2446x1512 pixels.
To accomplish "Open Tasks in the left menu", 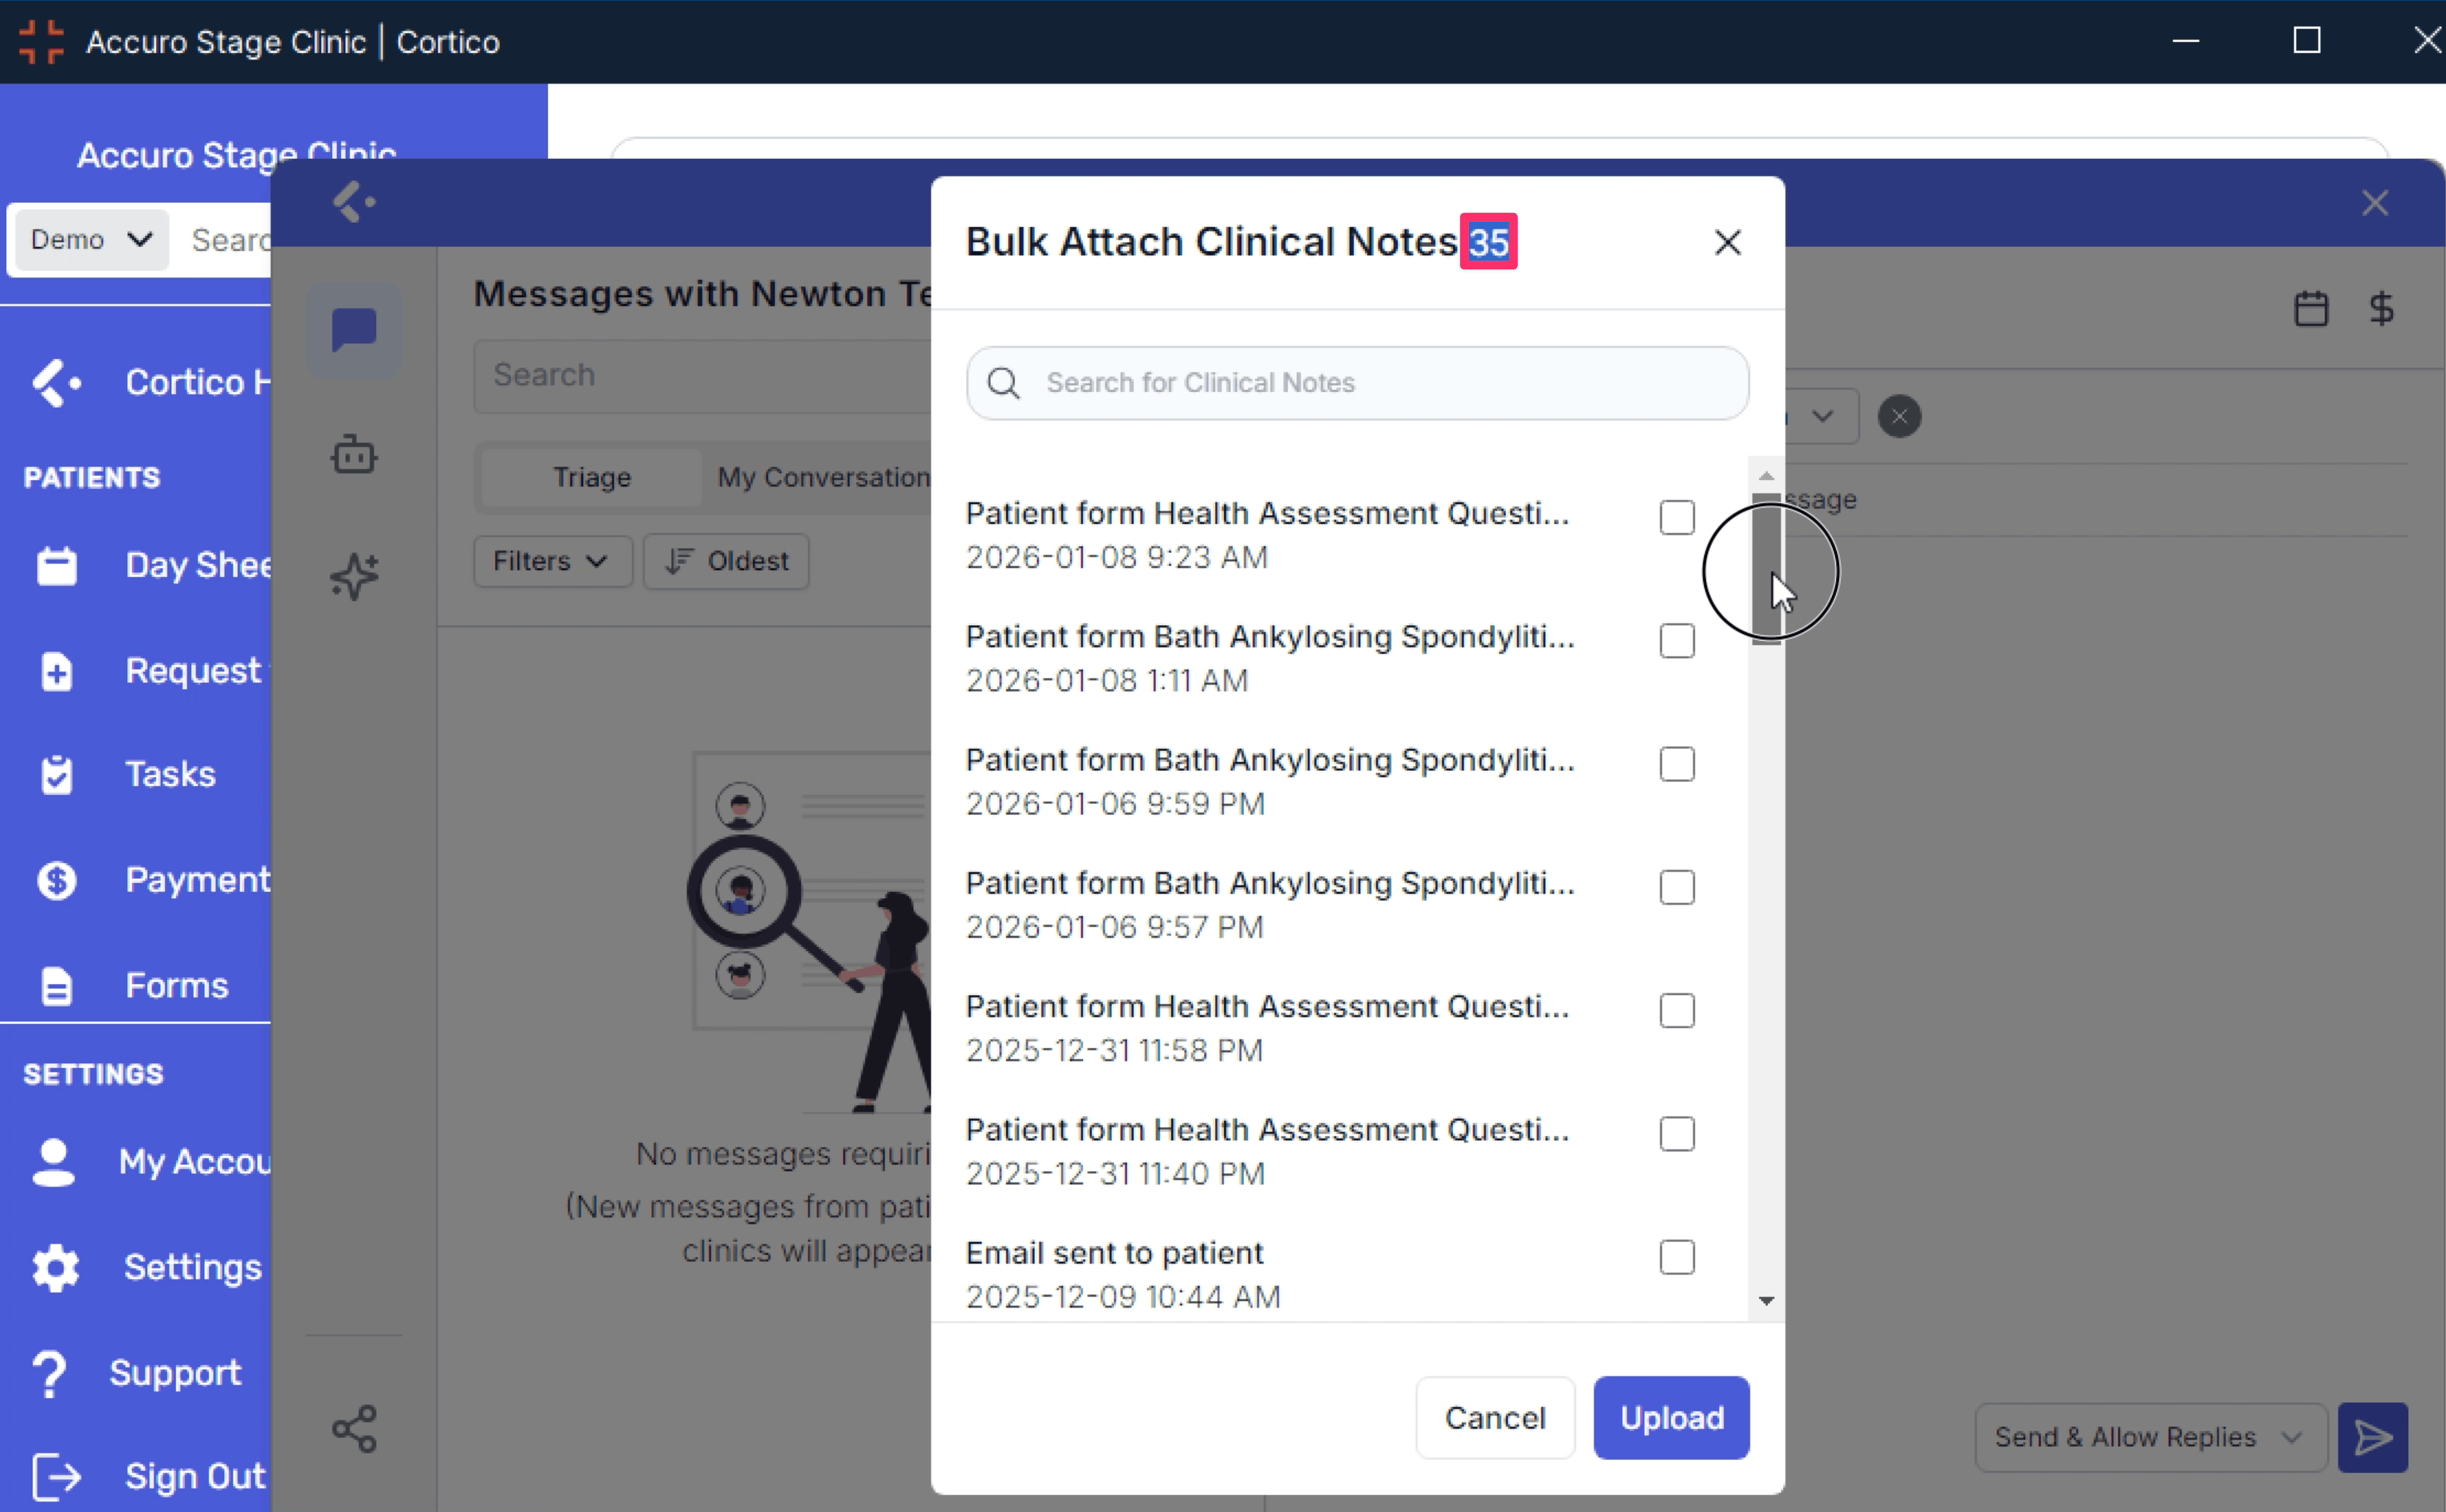I will [170, 774].
